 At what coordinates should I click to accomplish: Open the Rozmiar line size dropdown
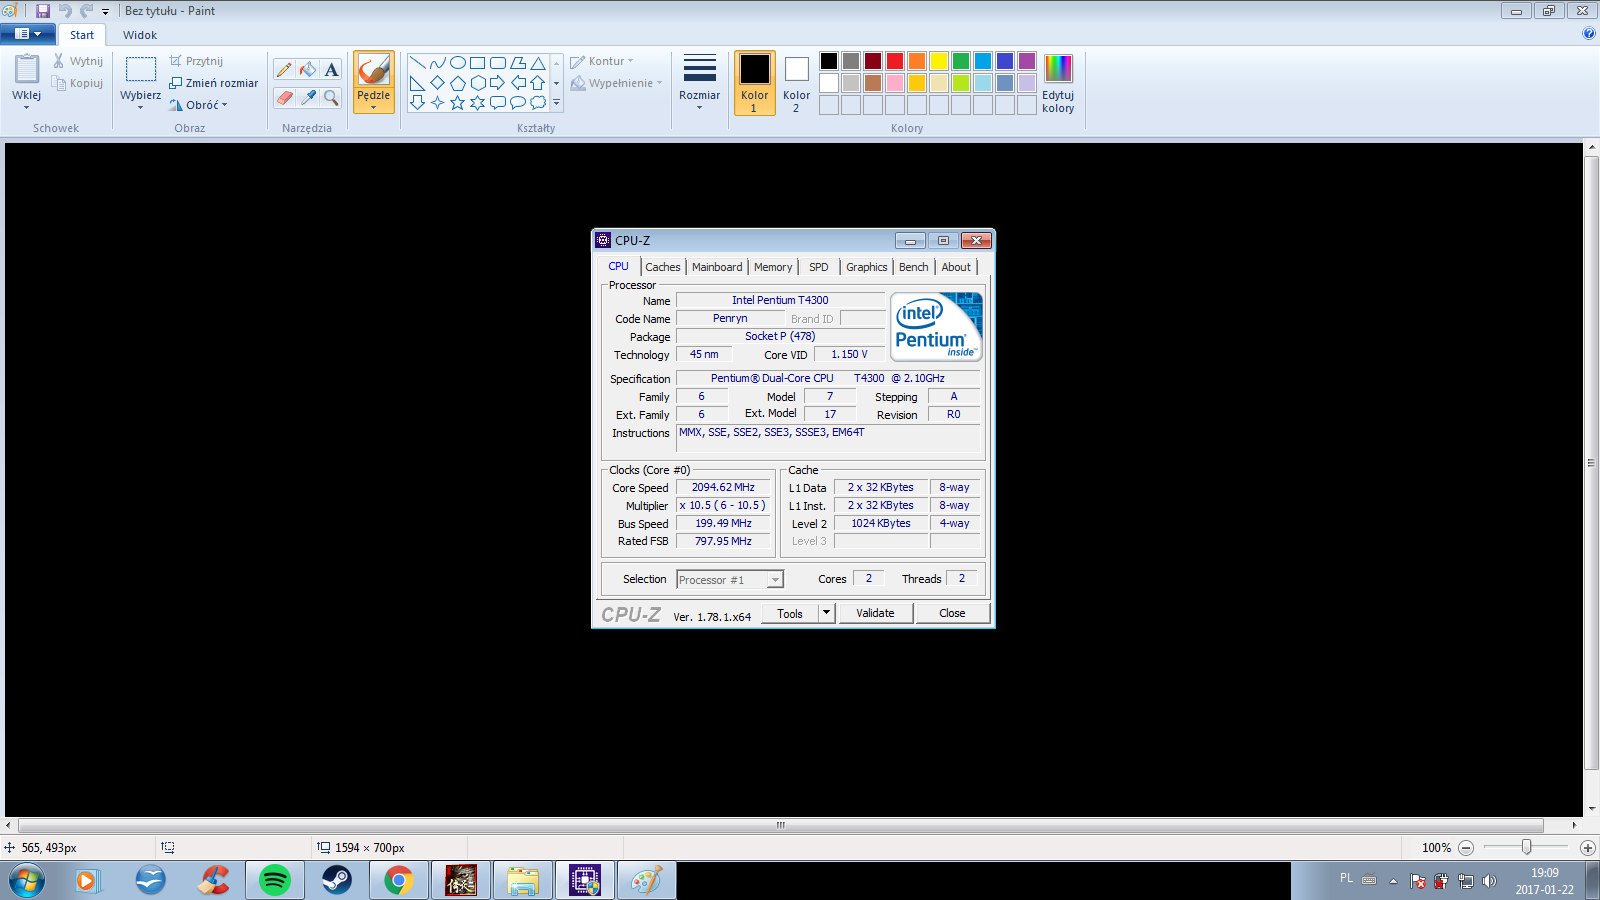point(700,83)
